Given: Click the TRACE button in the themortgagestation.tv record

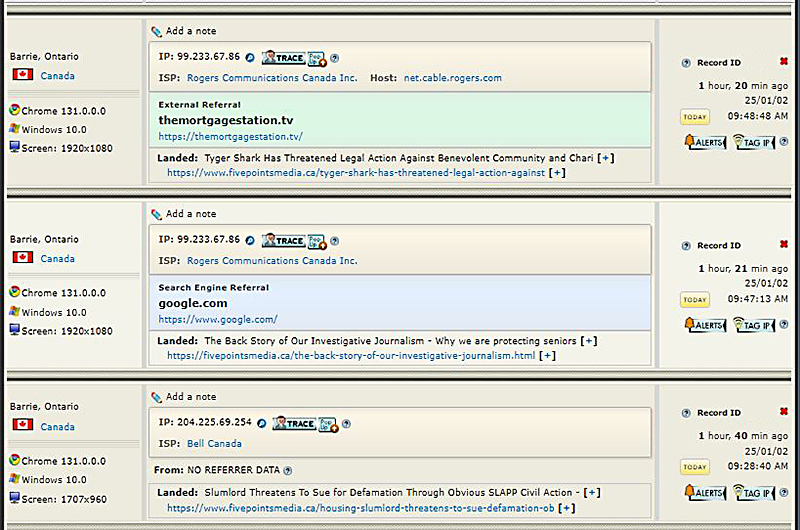Looking at the screenshot, I should (x=284, y=58).
